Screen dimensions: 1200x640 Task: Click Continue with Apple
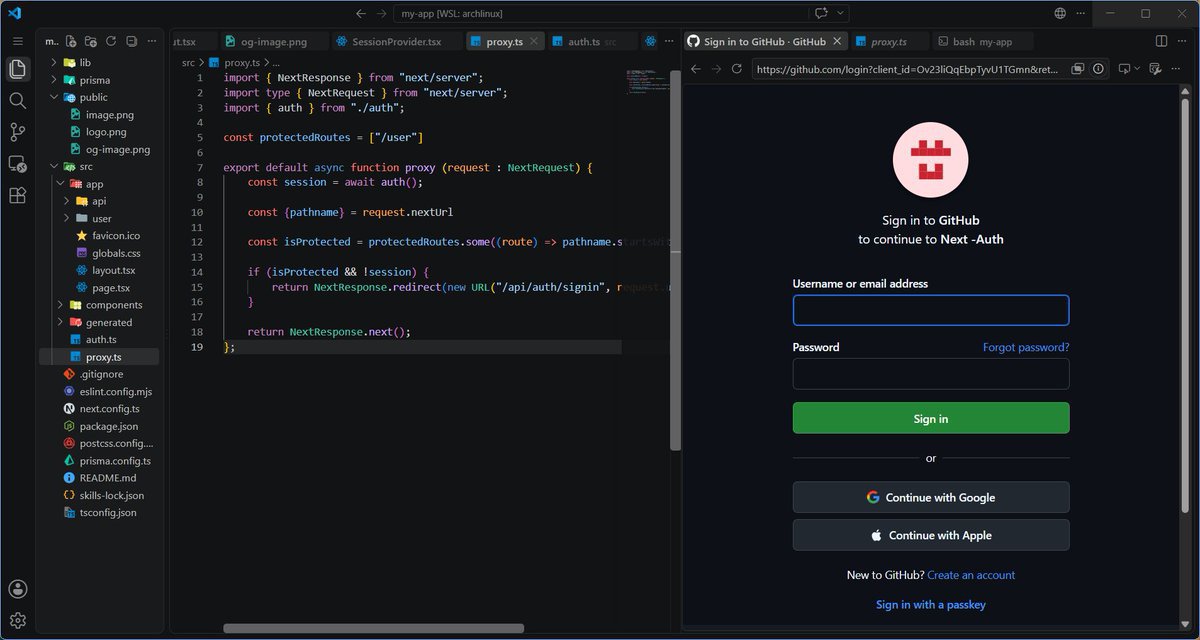click(931, 535)
